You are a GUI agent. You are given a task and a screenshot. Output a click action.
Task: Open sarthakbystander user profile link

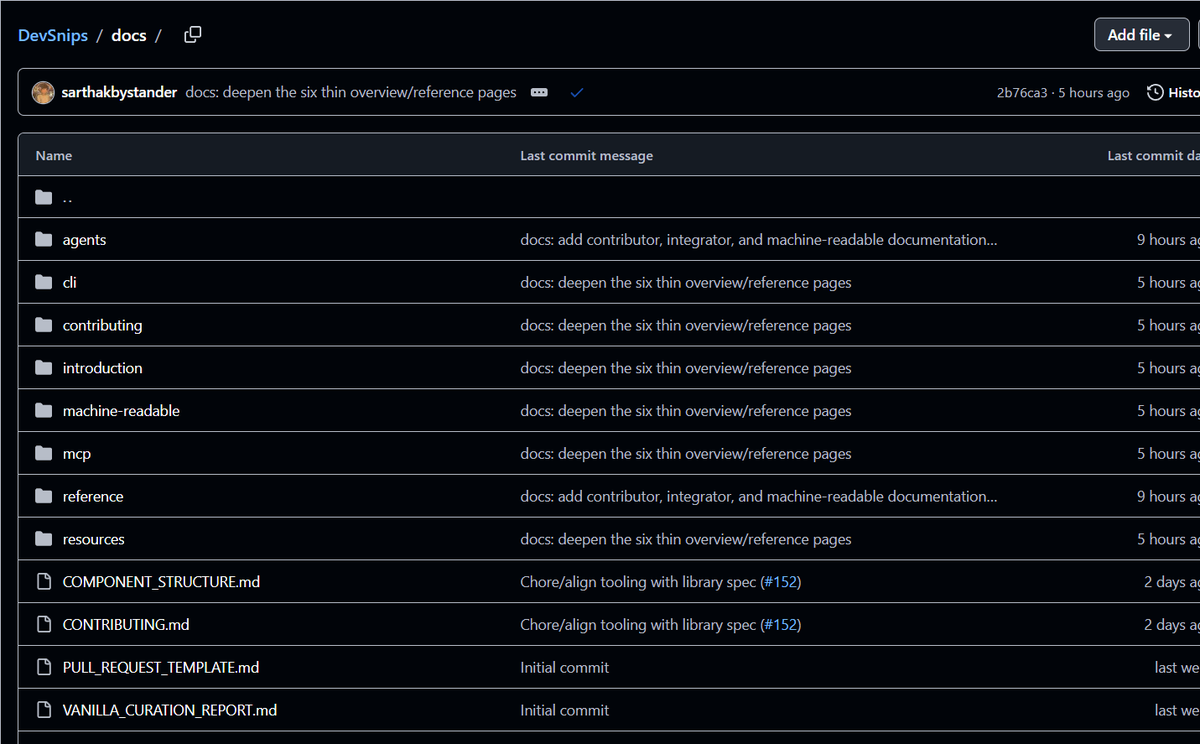coord(119,92)
